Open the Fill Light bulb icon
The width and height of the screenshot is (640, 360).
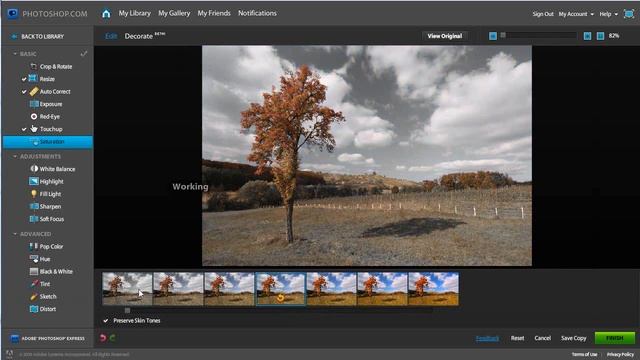[34, 193]
